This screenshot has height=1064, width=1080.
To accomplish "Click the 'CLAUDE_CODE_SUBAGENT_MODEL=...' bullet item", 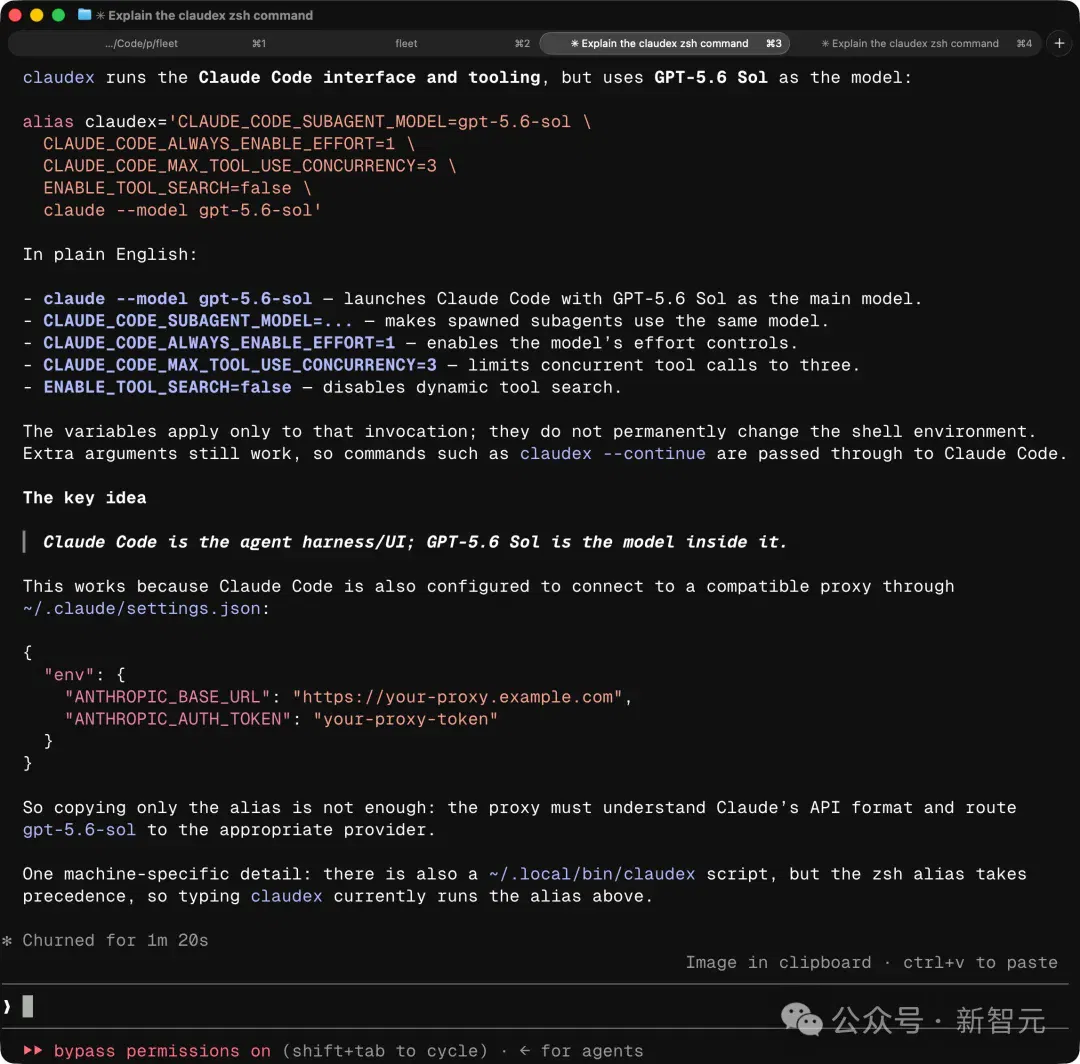I will coord(425,321).
